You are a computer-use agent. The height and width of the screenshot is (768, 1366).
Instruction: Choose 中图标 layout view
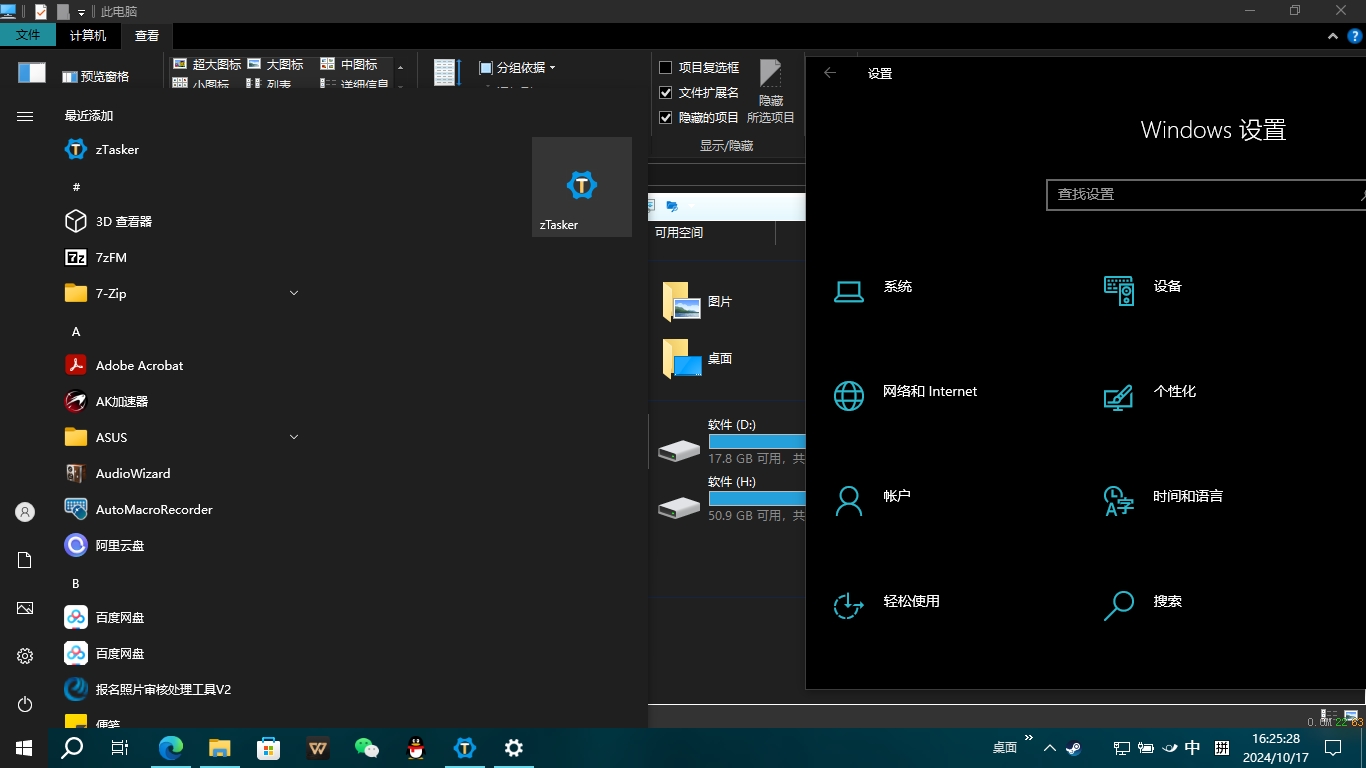pyautogui.click(x=348, y=64)
